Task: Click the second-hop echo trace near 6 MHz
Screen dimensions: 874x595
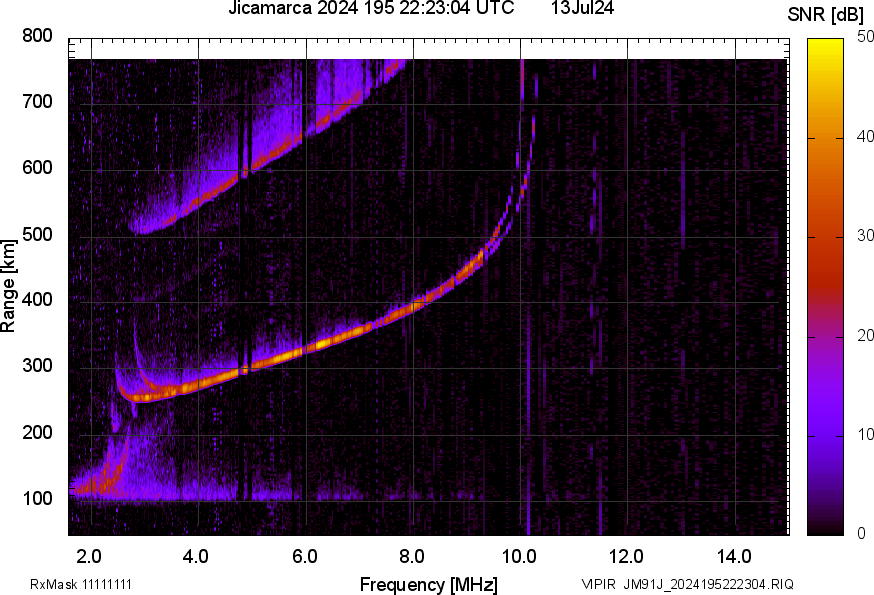Action: 305,134
